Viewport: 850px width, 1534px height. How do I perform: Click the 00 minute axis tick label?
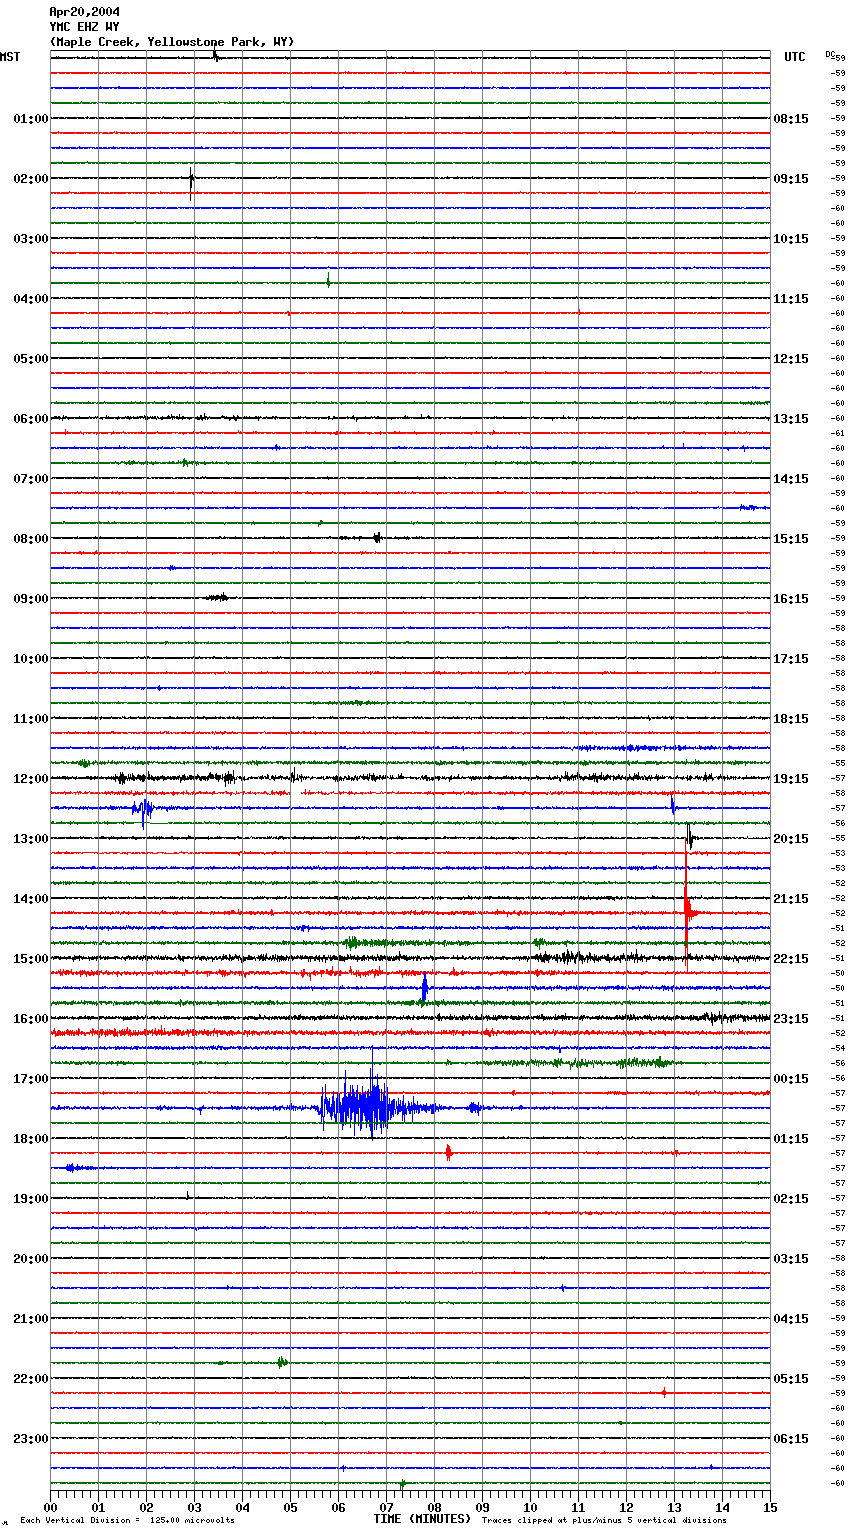click(50, 1507)
